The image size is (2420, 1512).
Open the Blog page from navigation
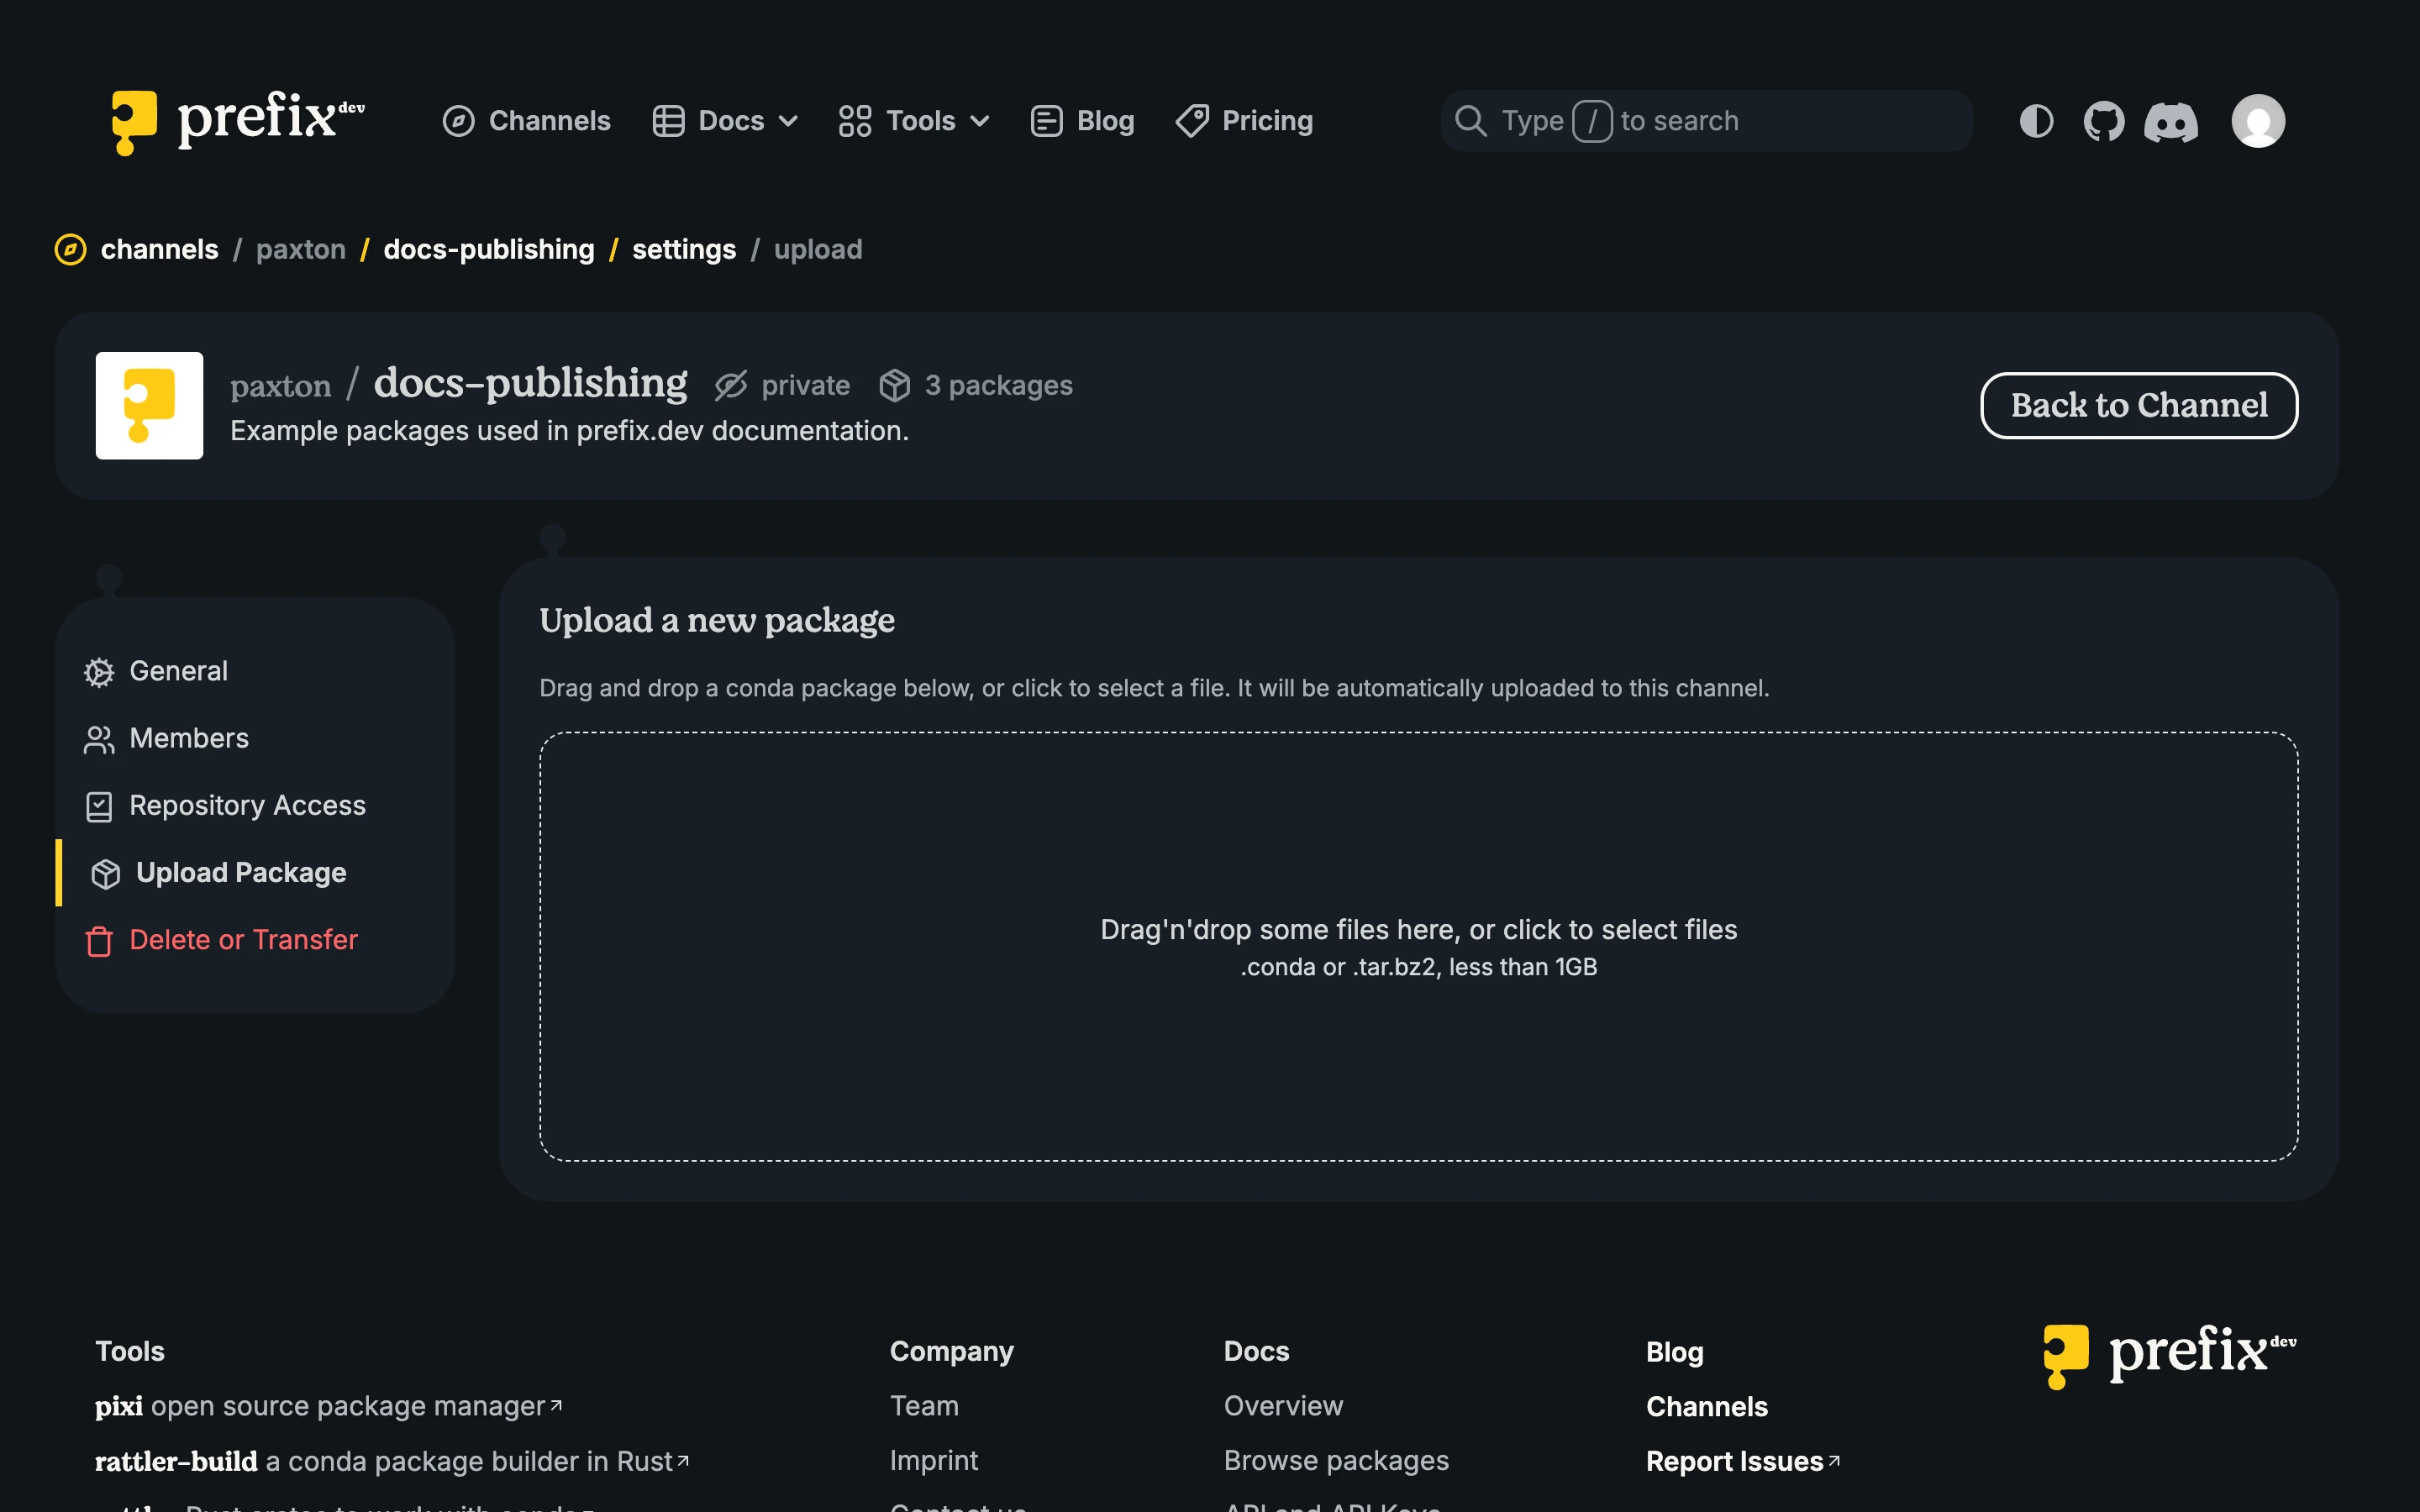click(x=1082, y=121)
